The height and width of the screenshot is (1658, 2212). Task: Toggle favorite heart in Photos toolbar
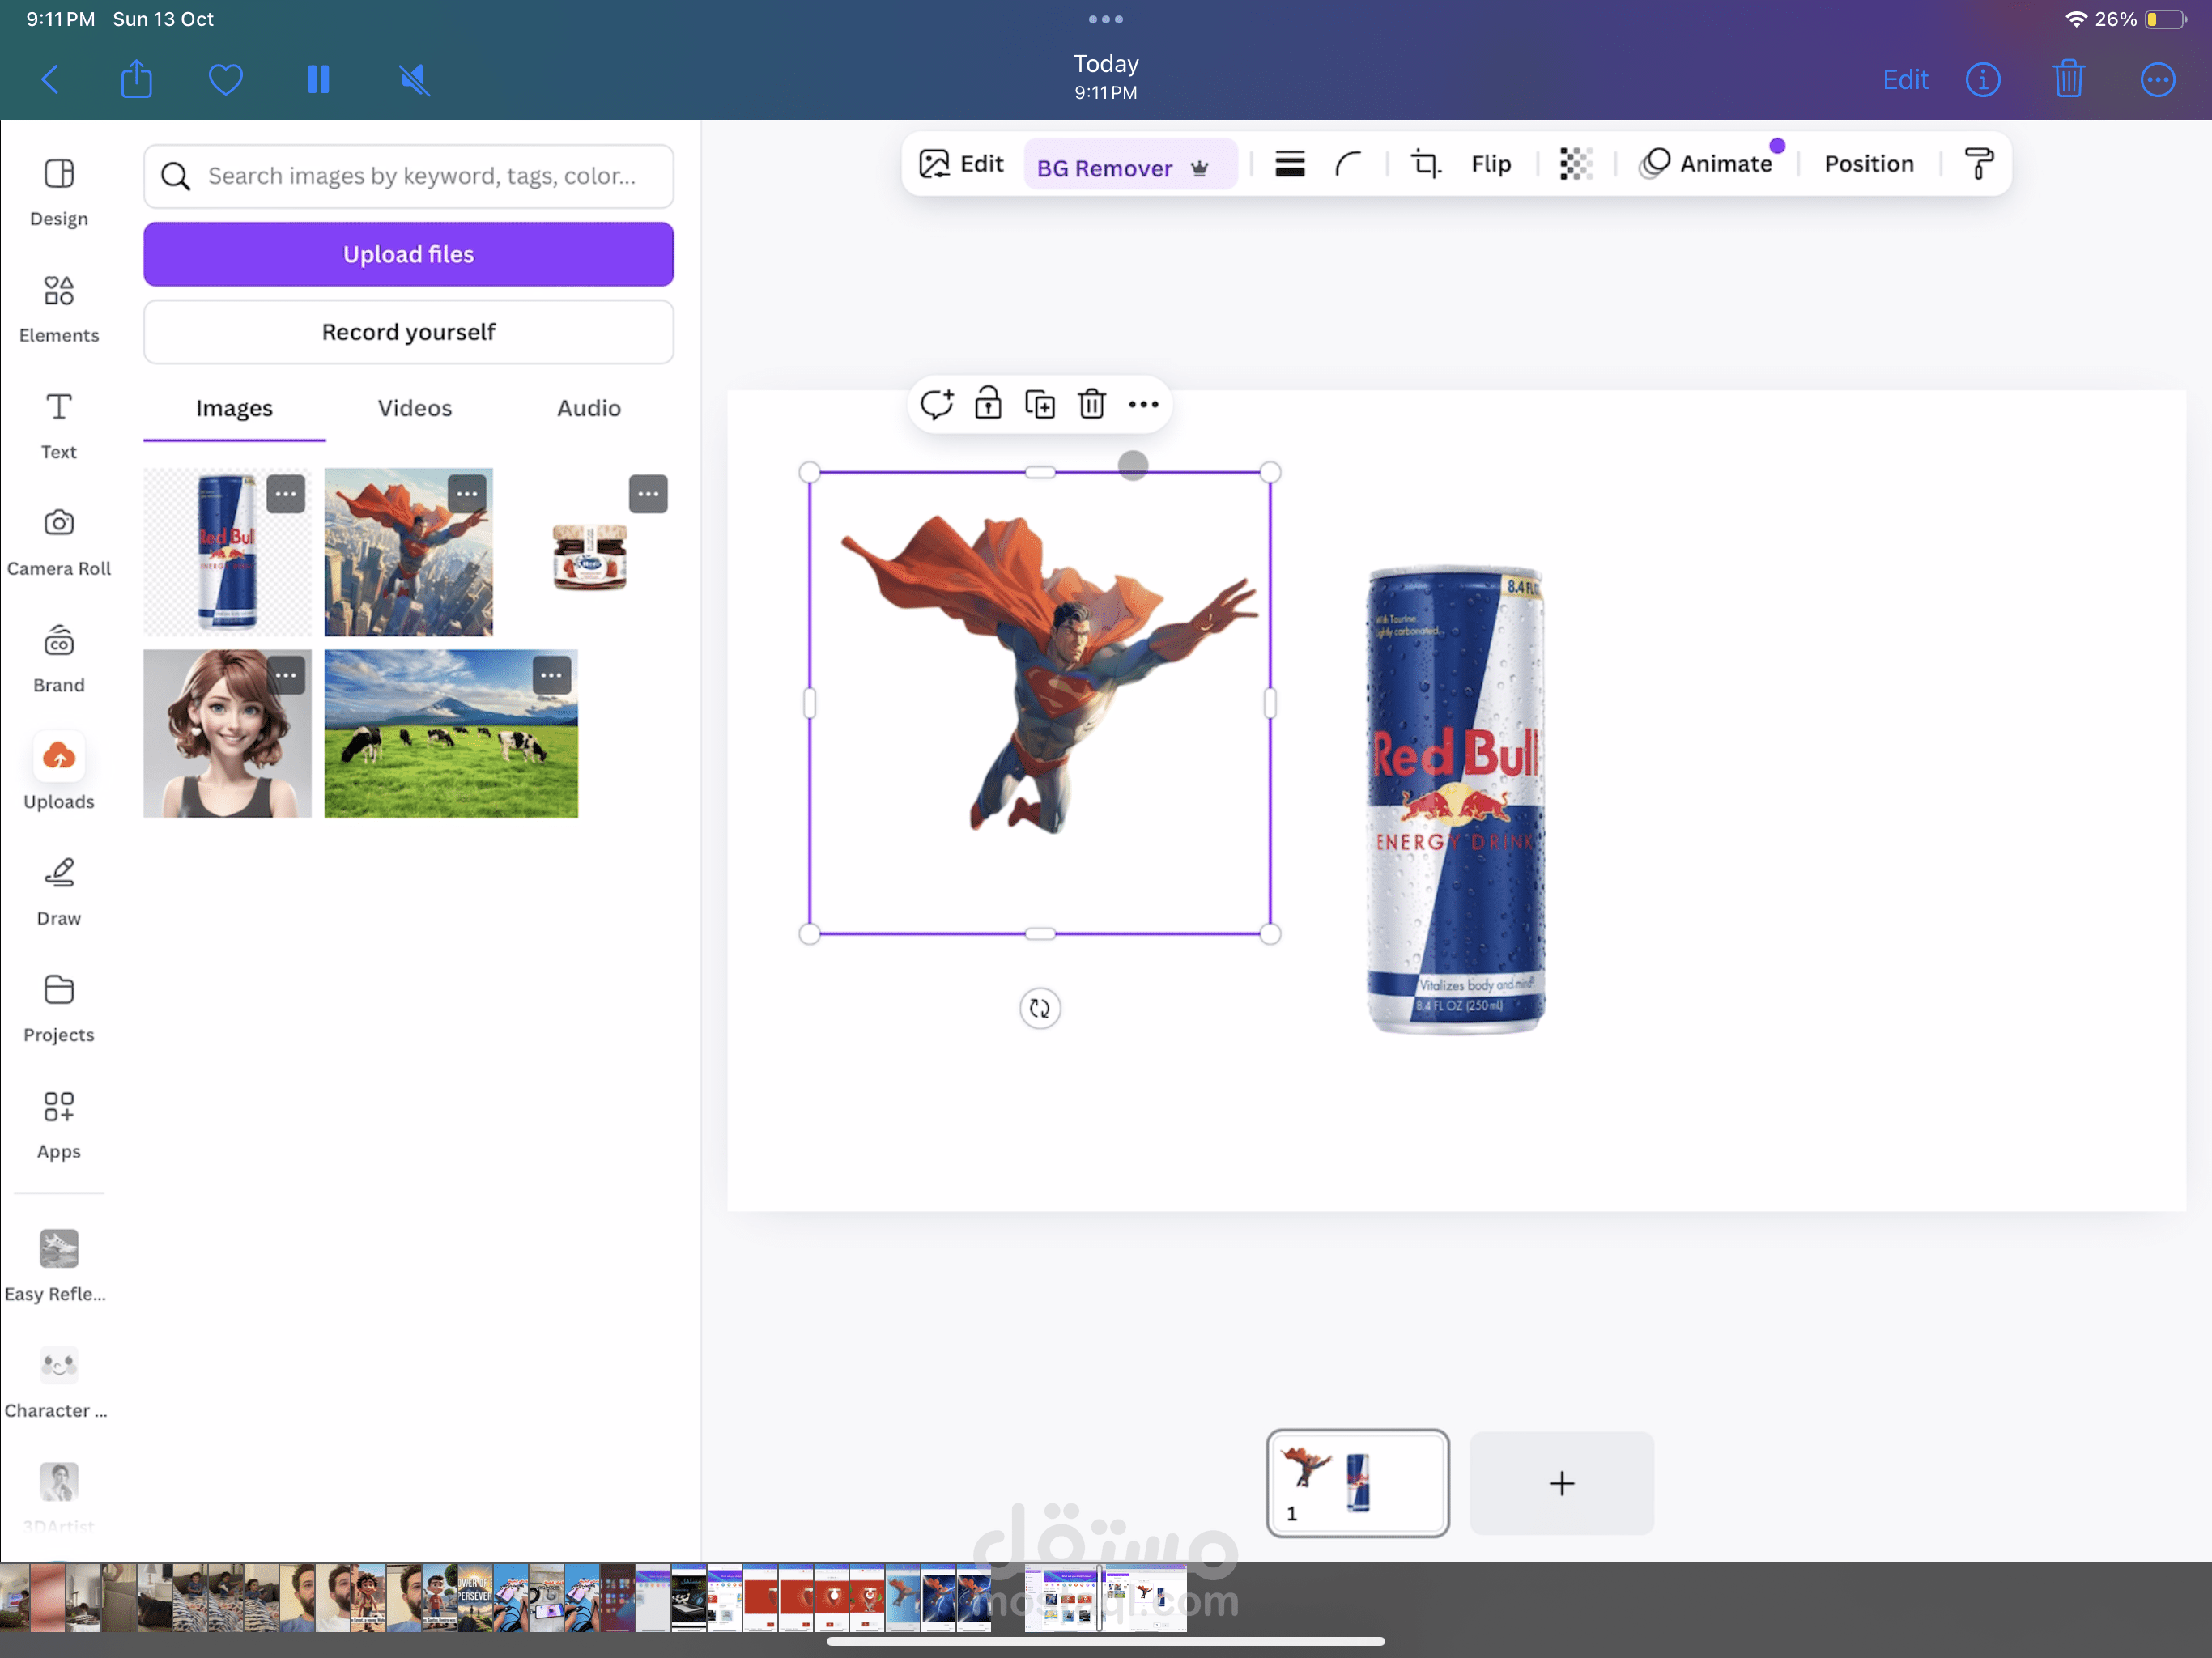tap(226, 79)
